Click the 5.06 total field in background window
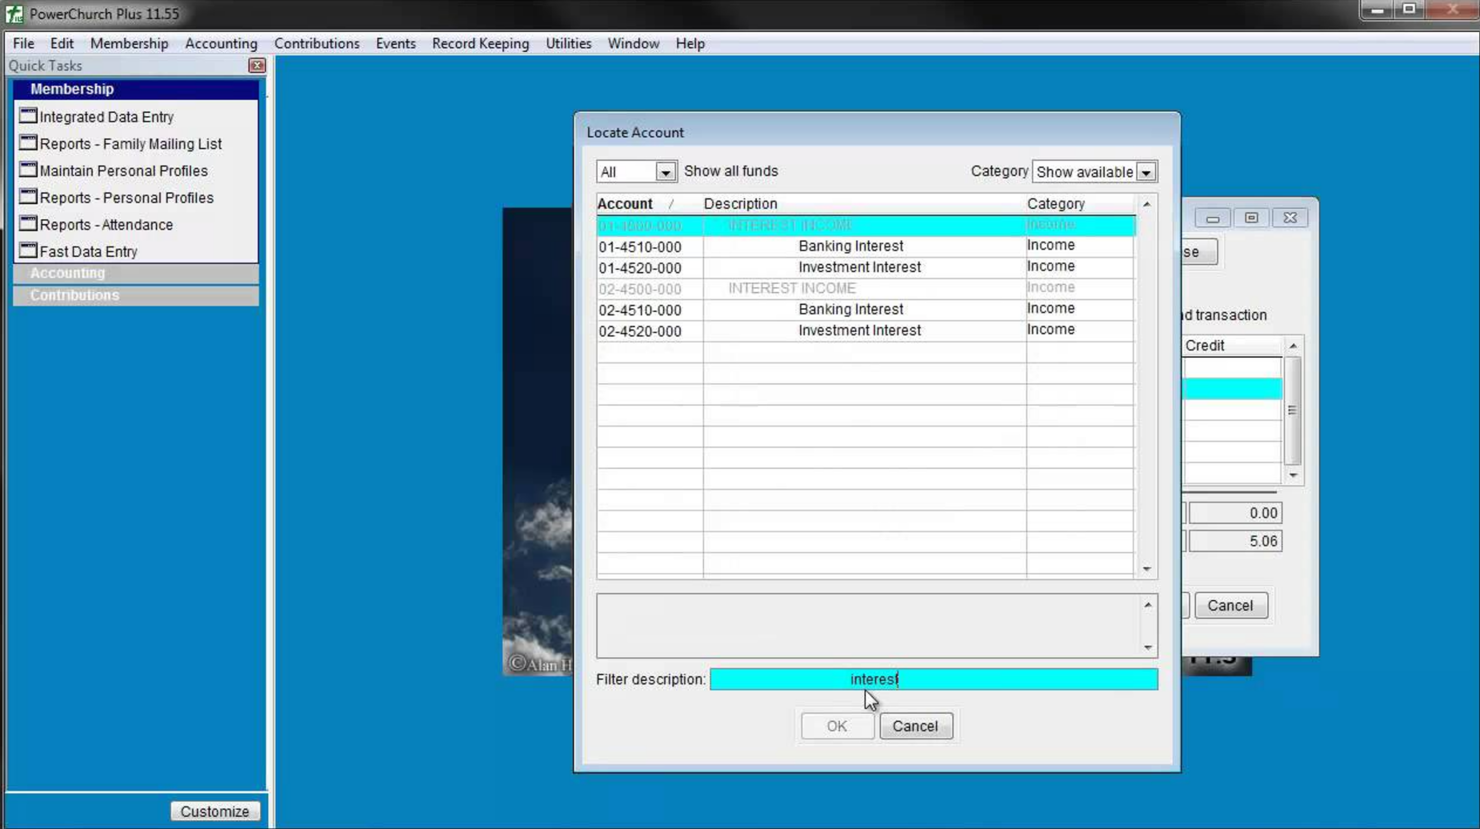Screen dimensions: 1480x829 (1235, 541)
